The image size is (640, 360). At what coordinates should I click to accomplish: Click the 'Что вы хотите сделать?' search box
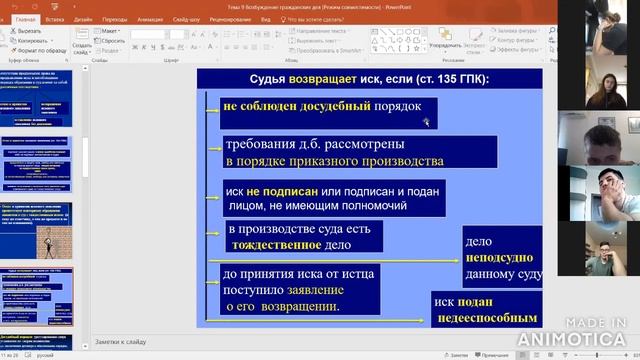(313, 20)
